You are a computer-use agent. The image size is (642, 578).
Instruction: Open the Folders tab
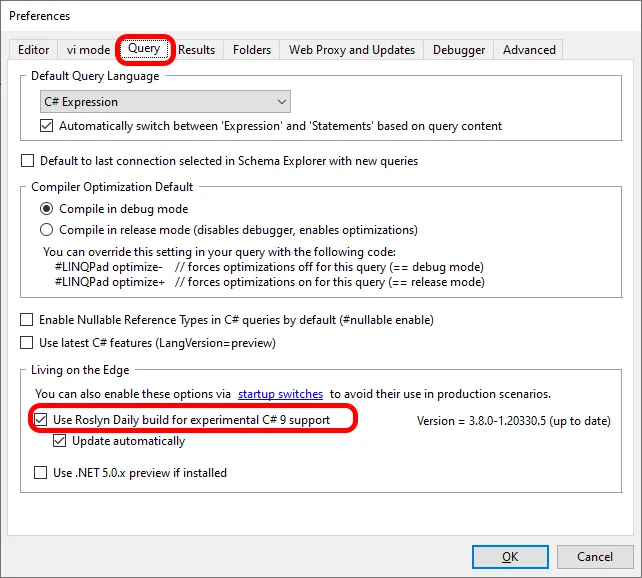252,49
